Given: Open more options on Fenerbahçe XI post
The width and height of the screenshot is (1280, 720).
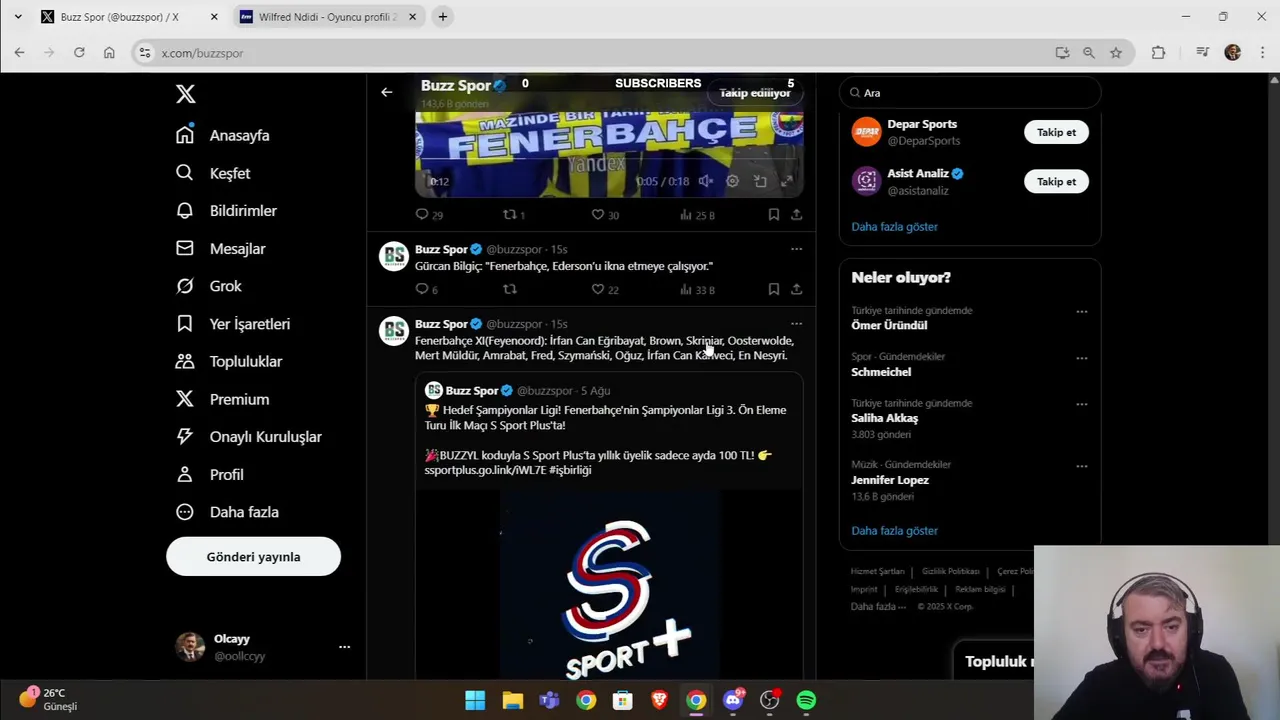Looking at the screenshot, I should 796,324.
